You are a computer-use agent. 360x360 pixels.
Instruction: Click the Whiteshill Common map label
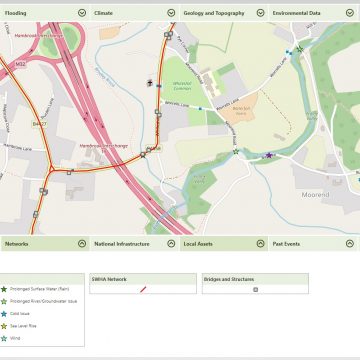(182, 86)
